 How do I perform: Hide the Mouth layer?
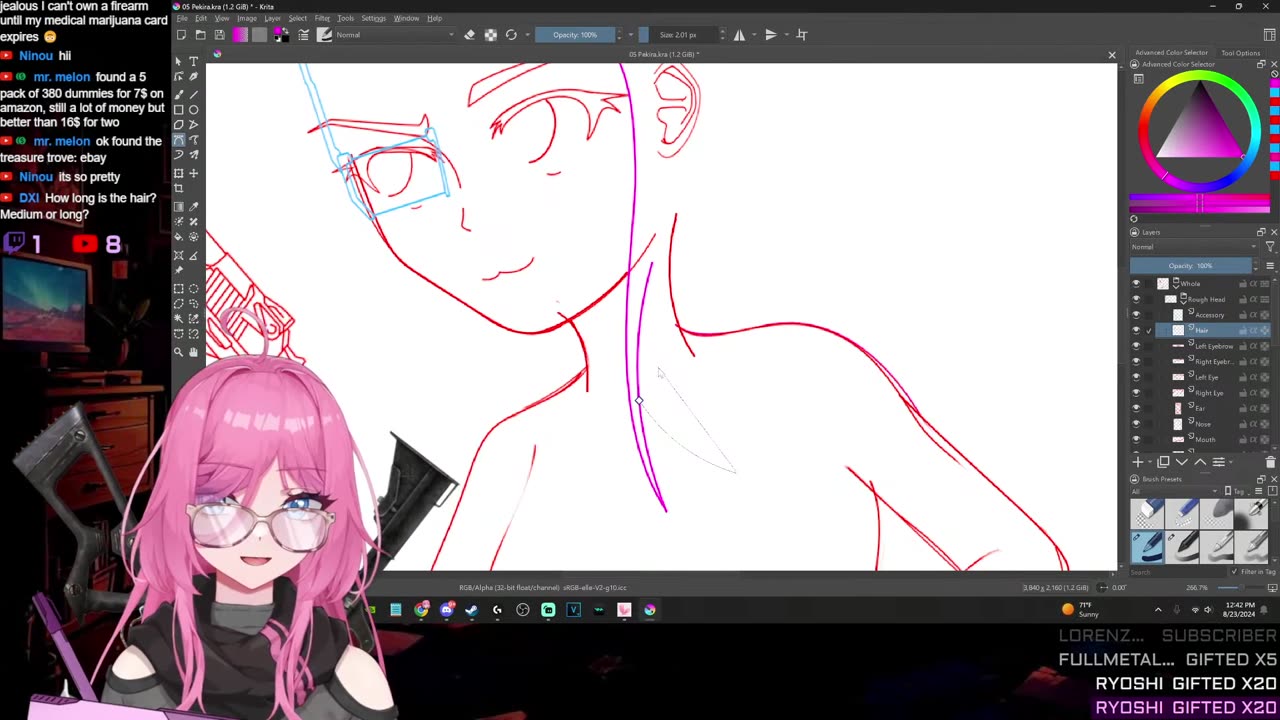click(1136, 439)
